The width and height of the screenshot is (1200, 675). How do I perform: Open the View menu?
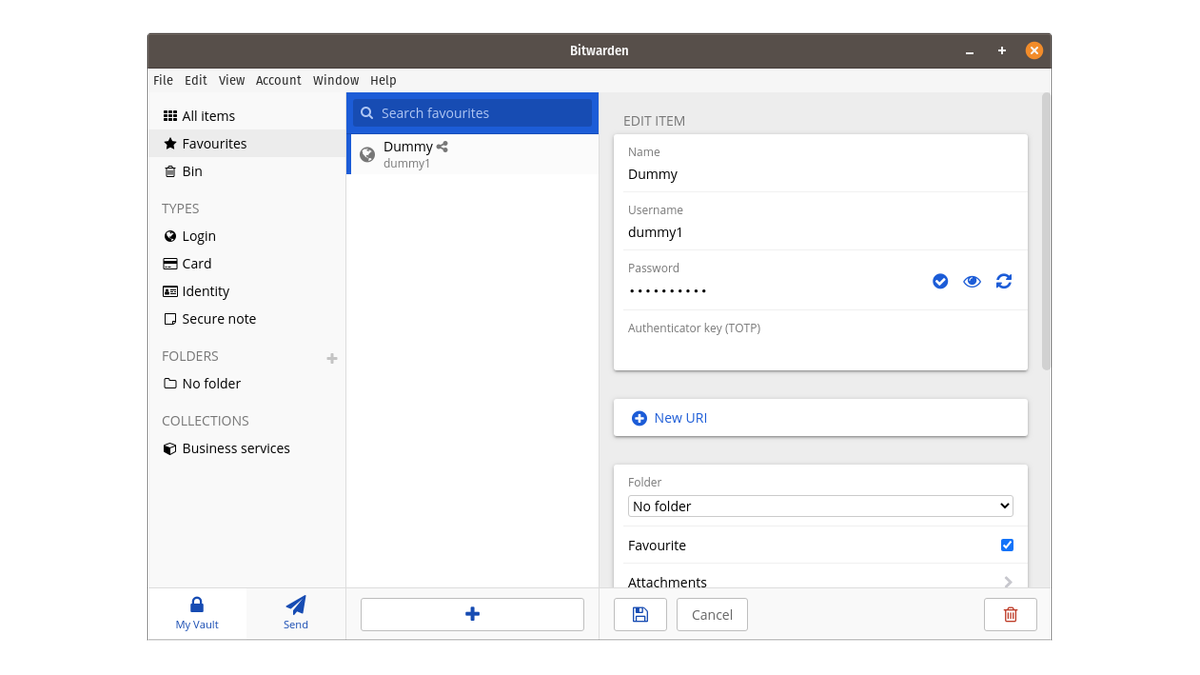(x=231, y=80)
